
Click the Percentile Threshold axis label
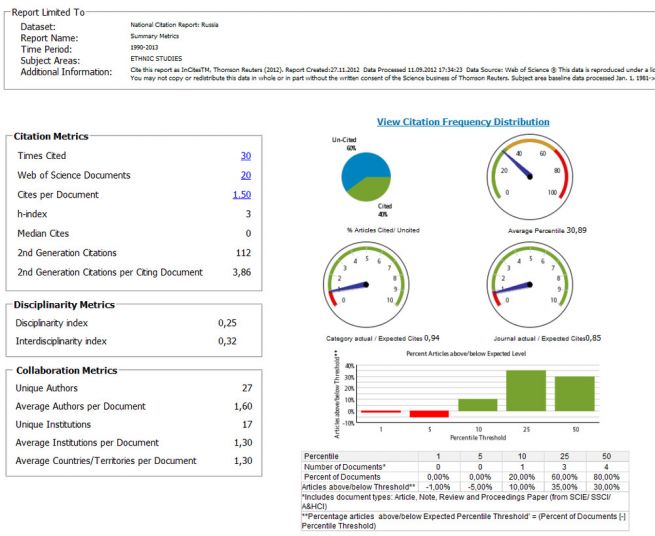(478, 437)
